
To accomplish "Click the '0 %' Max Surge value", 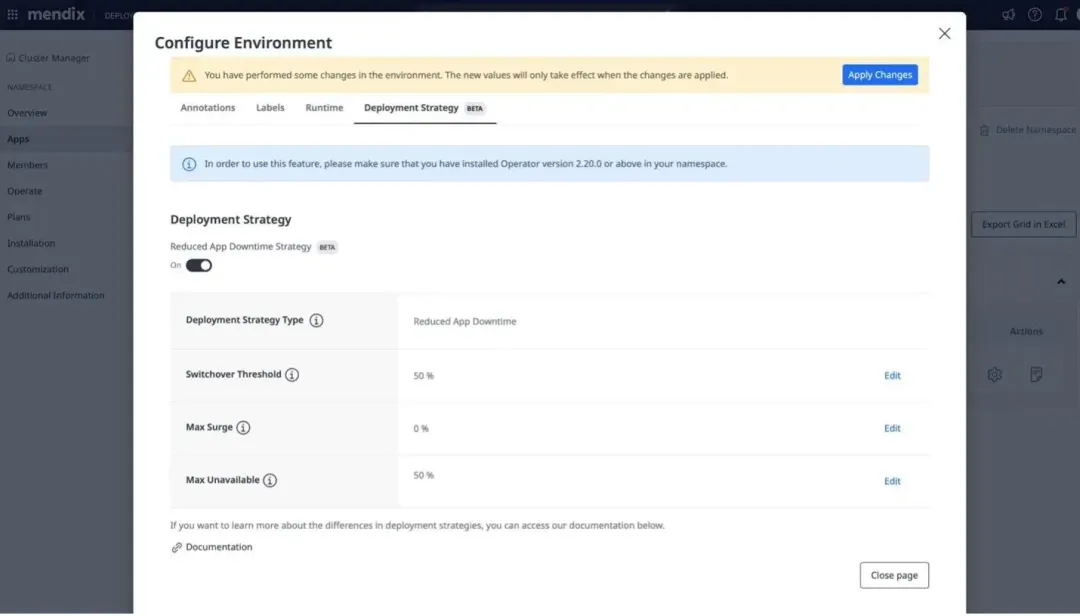I will tap(421, 429).
